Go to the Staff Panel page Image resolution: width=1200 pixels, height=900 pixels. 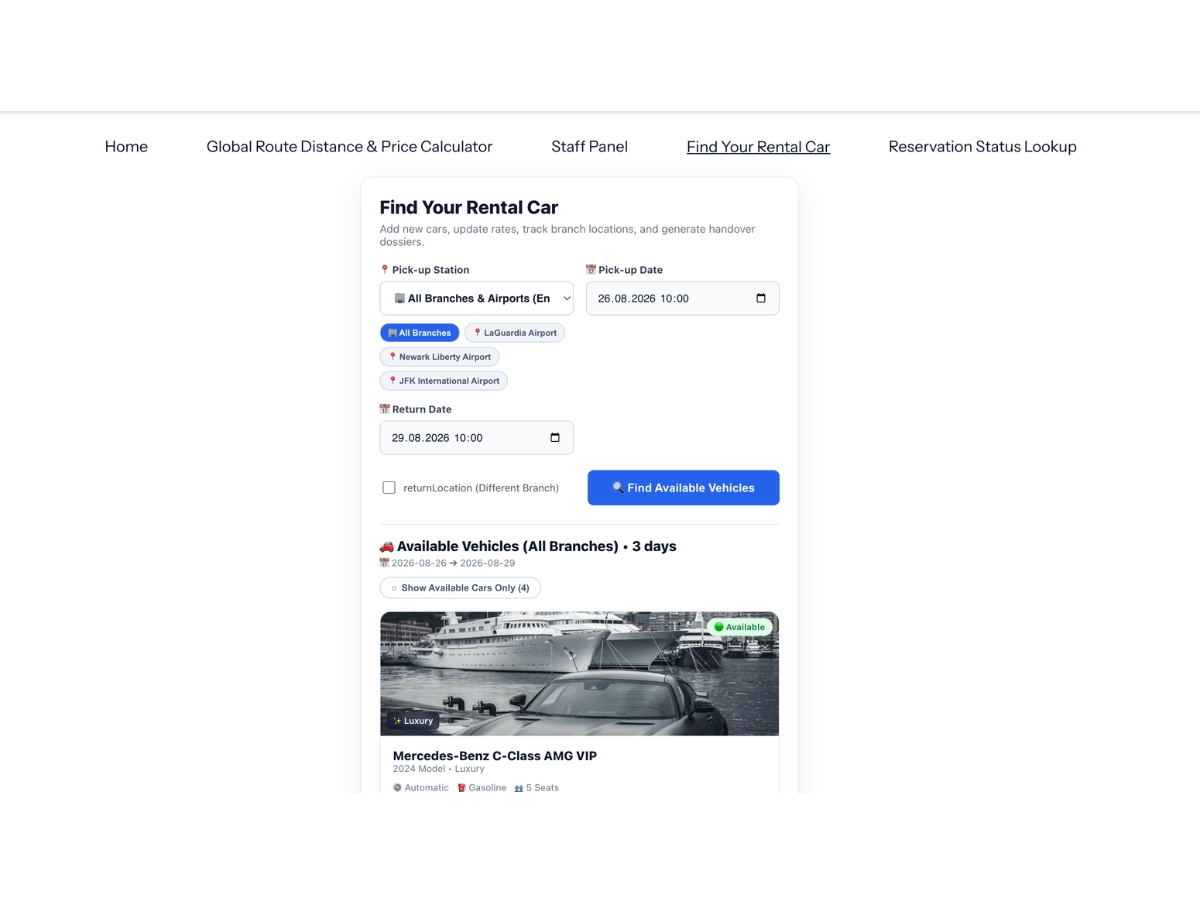[x=589, y=146]
